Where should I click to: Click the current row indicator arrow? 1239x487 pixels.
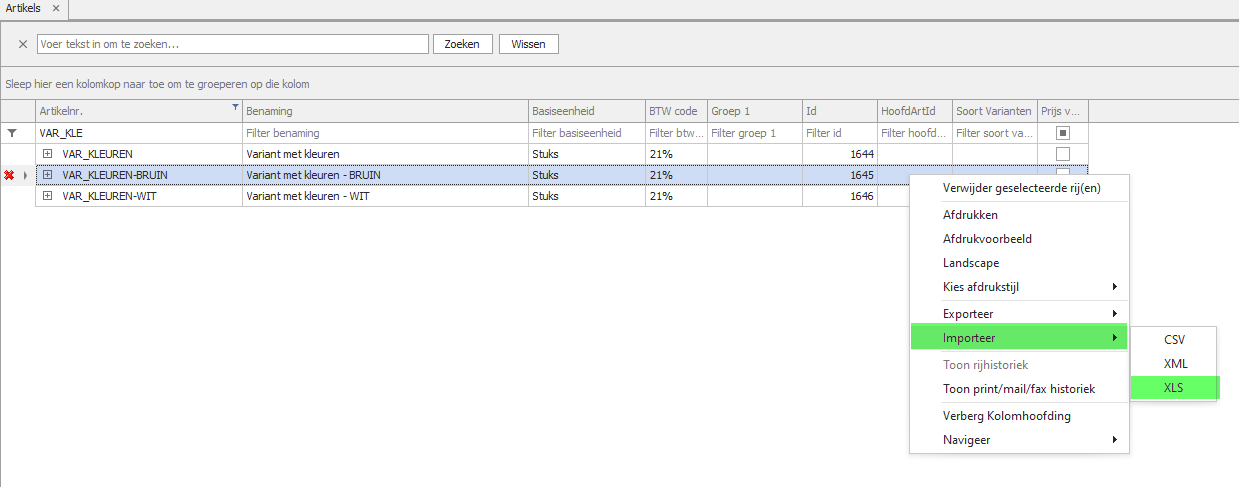26,175
